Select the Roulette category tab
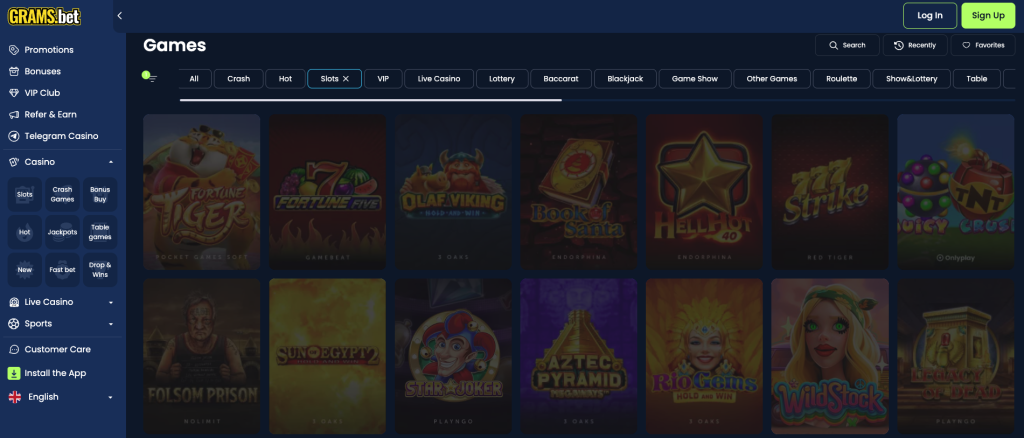This screenshot has width=1024, height=438. pos(841,78)
